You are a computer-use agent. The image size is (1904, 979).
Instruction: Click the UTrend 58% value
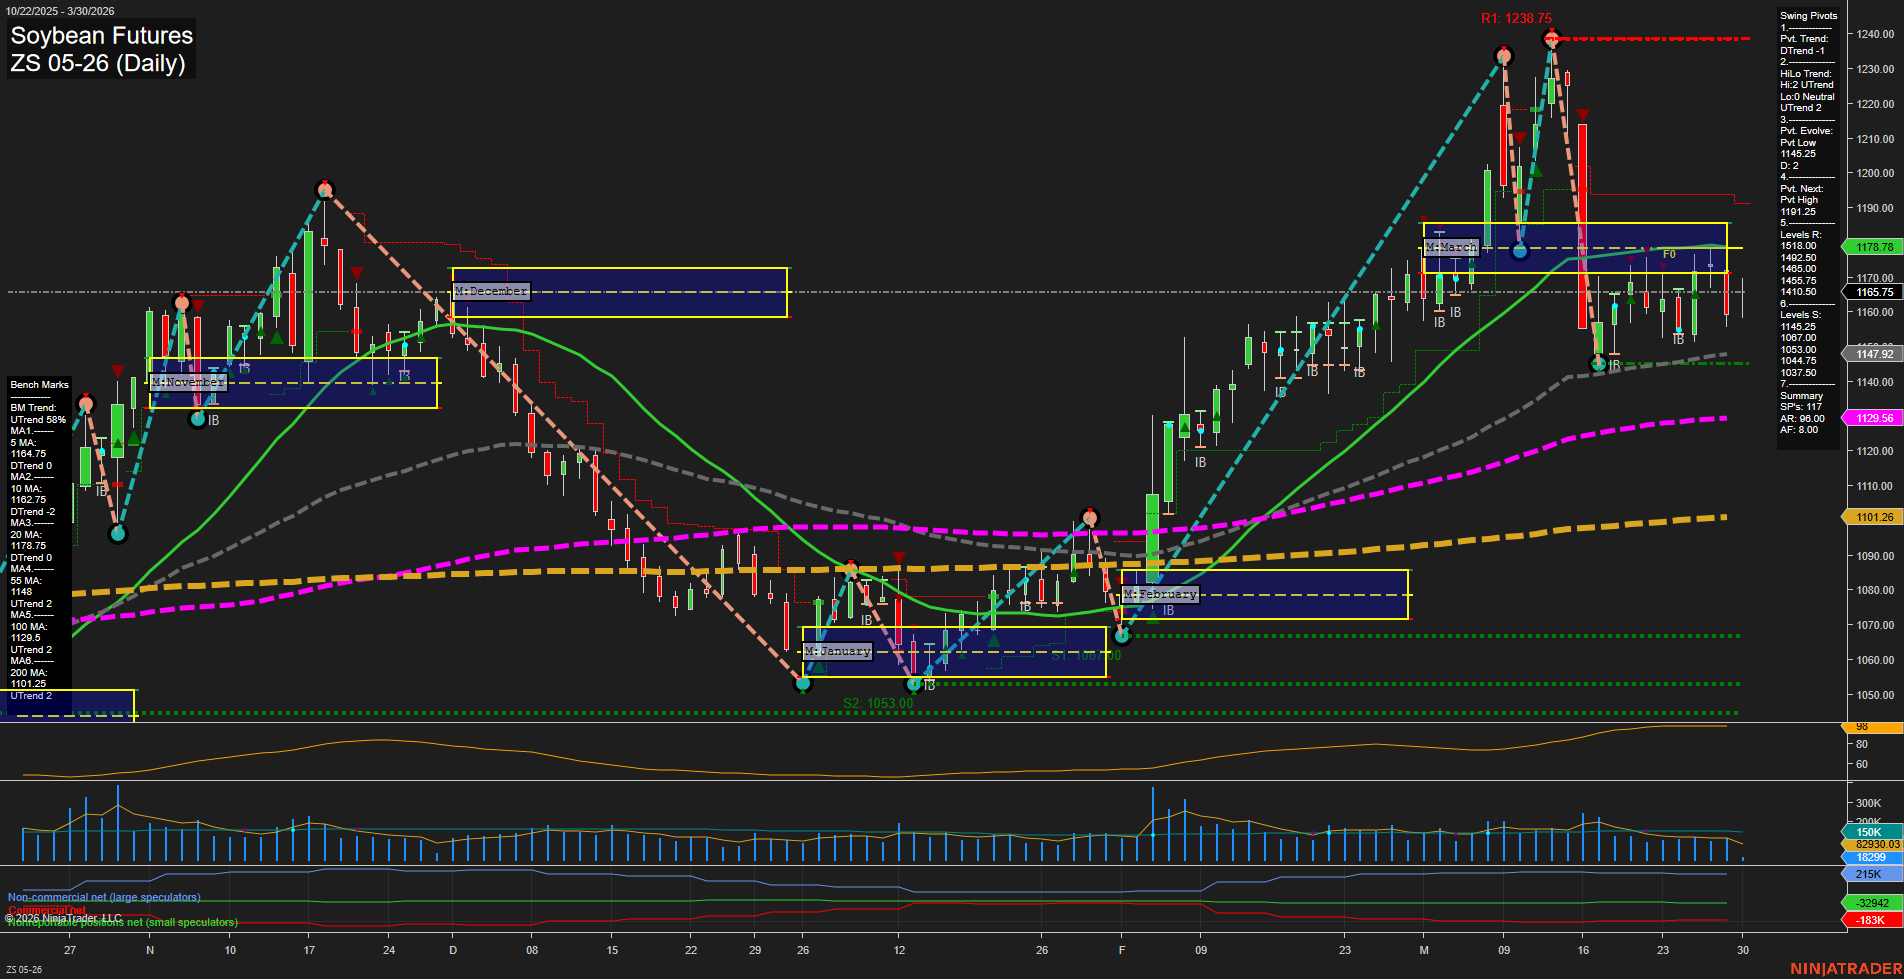coord(38,420)
